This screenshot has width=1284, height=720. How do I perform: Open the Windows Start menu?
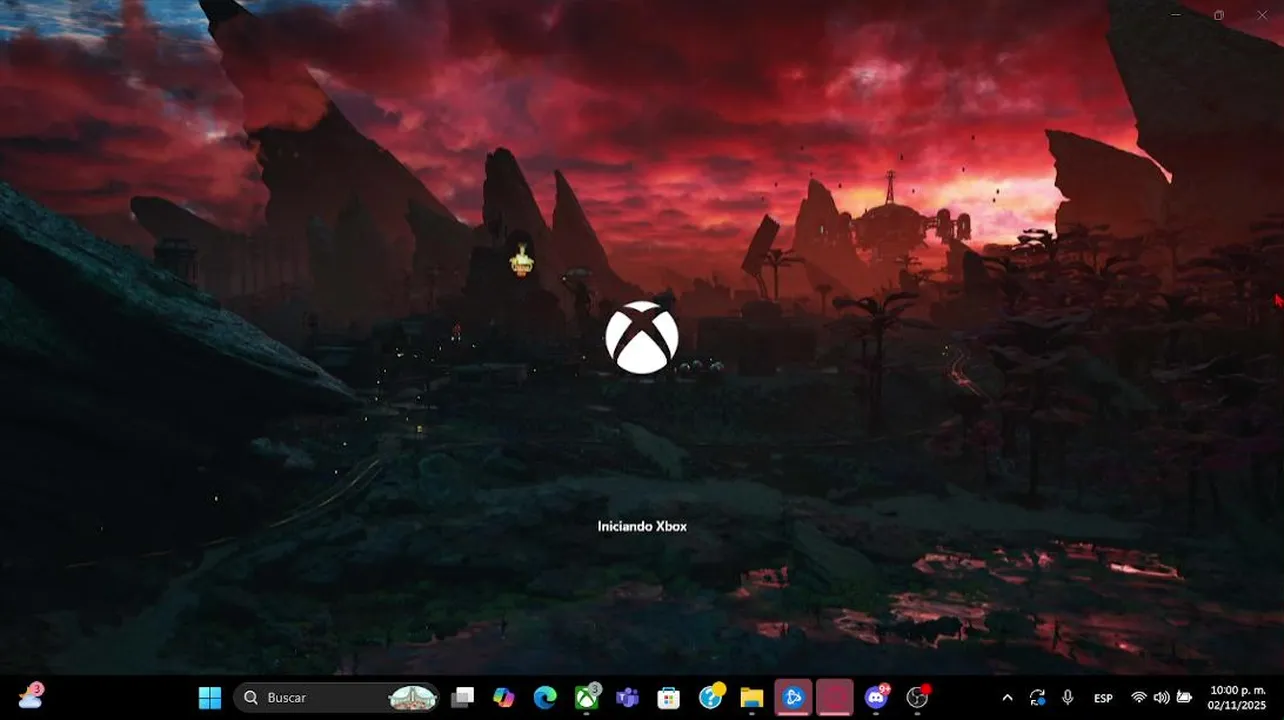click(x=210, y=697)
